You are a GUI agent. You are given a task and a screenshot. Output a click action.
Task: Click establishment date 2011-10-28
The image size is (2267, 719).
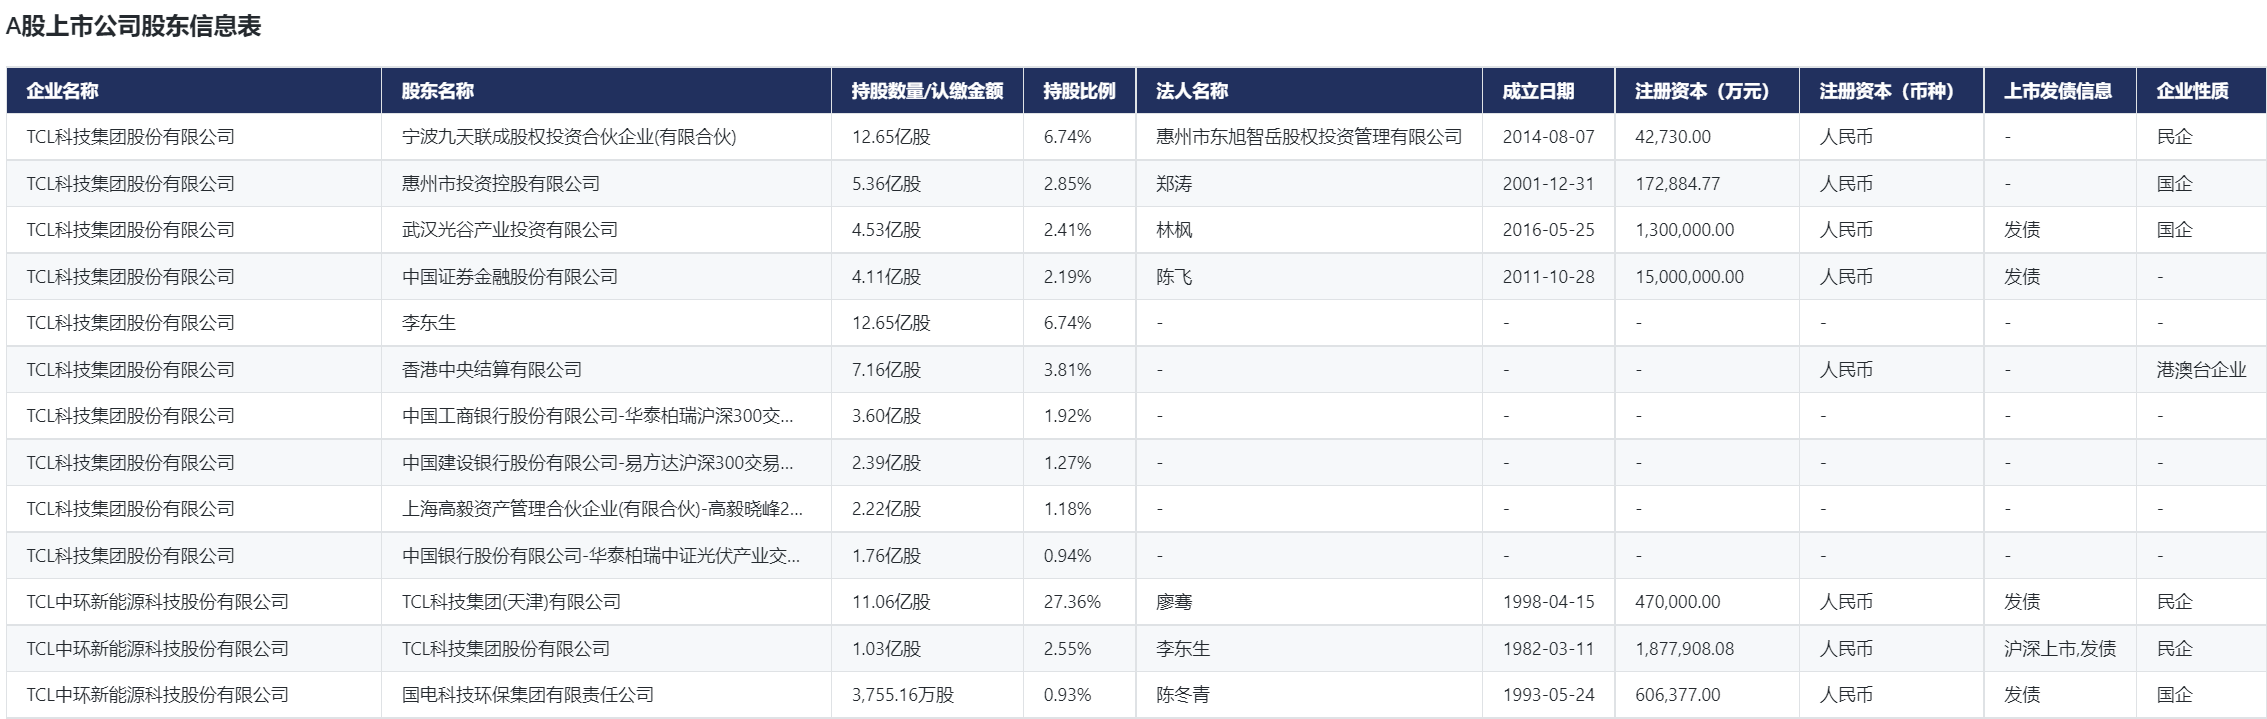click(x=1548, y=277)
